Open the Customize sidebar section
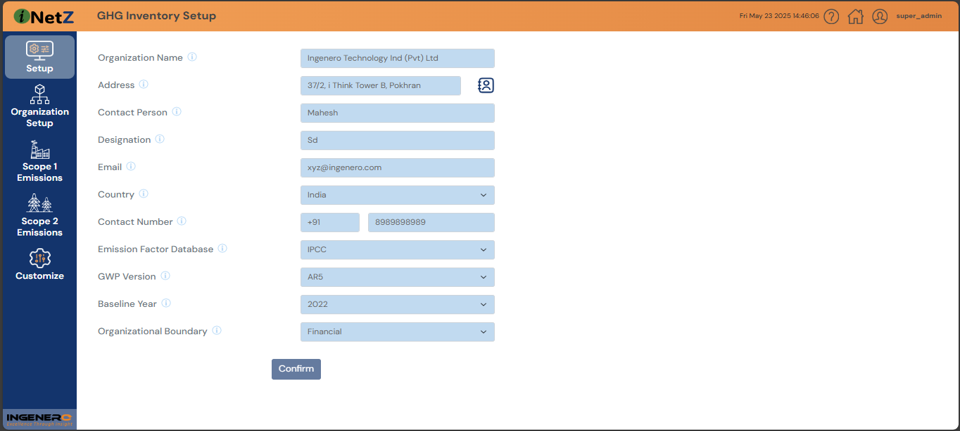The height and width of the screenshot is (431, 960). (39, 265)
